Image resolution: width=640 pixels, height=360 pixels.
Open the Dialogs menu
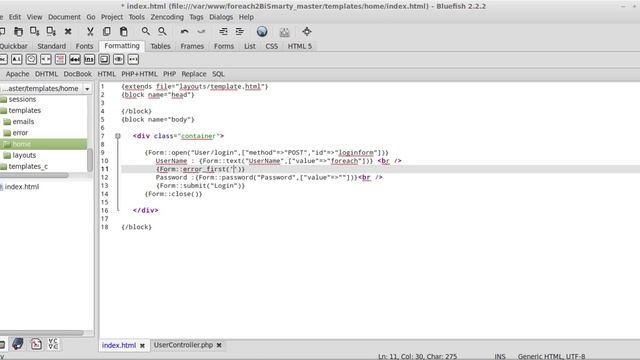click(221, 17)
